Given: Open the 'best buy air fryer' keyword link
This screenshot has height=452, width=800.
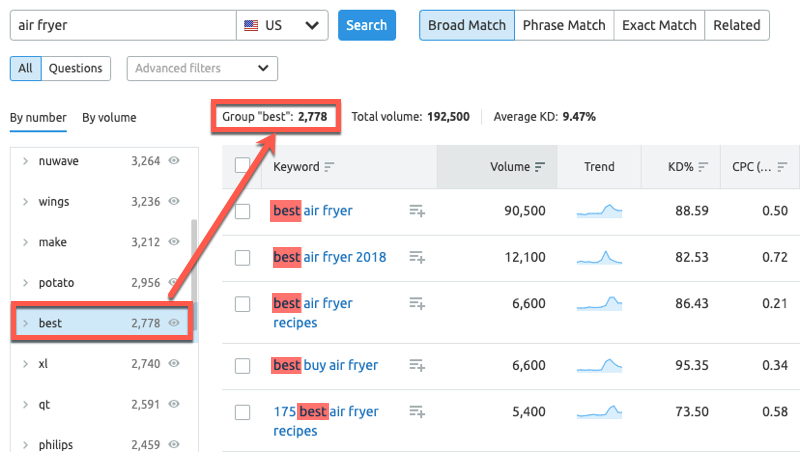Looking at the screenshot, I should click(x=325, y=365).
